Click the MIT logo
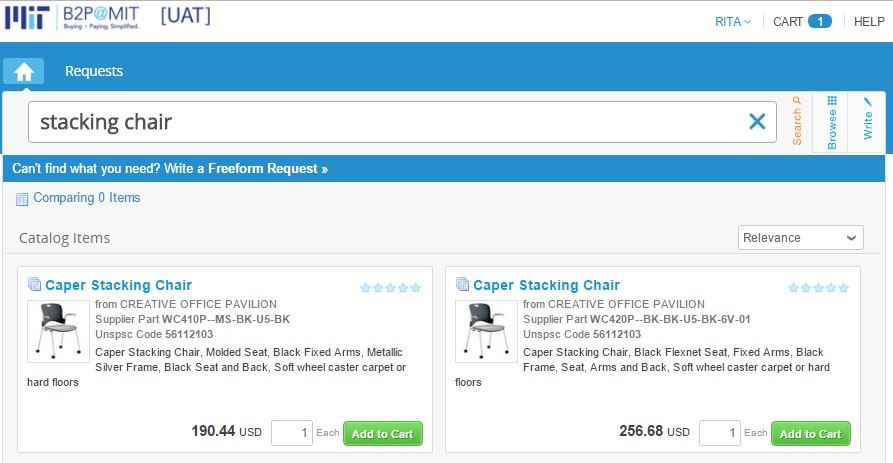893x463 pixels. (x=27, y=19)
